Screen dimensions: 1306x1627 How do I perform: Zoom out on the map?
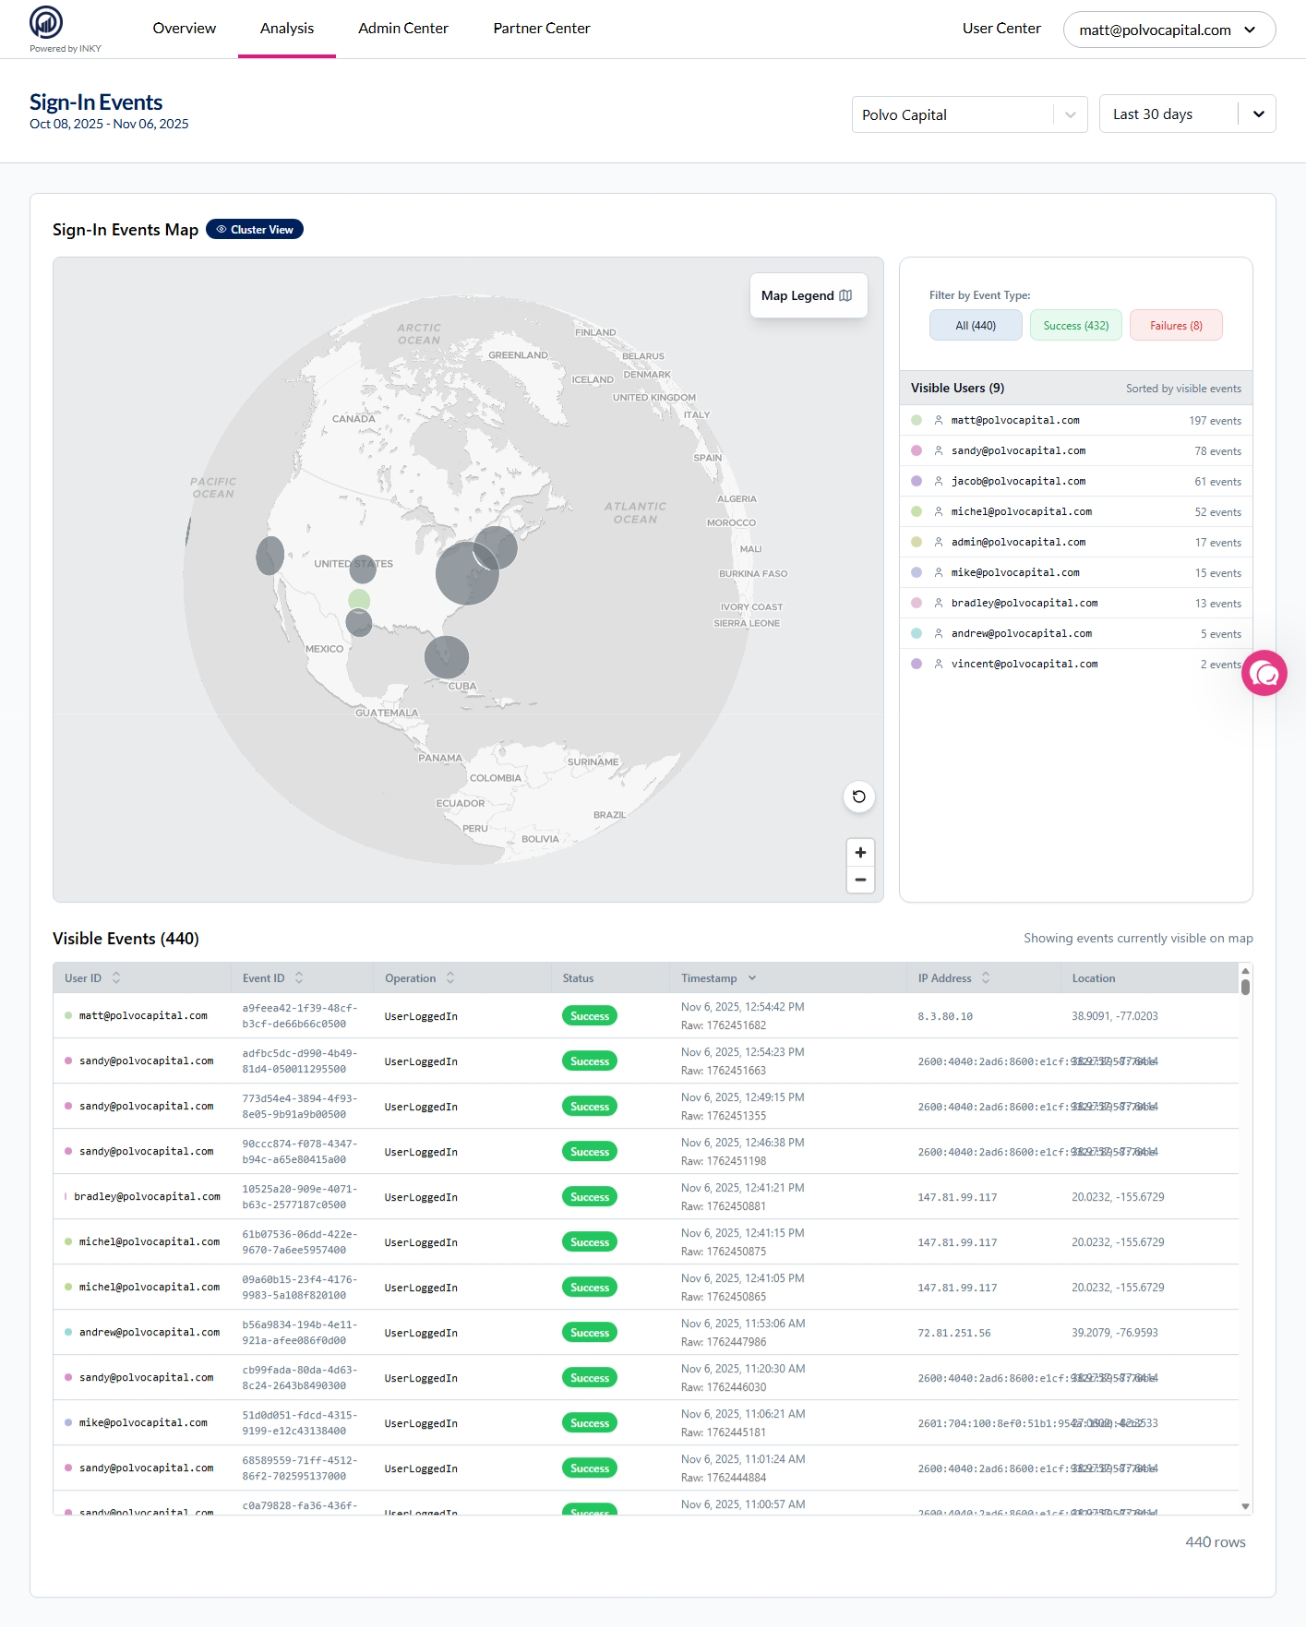point(860,880)
